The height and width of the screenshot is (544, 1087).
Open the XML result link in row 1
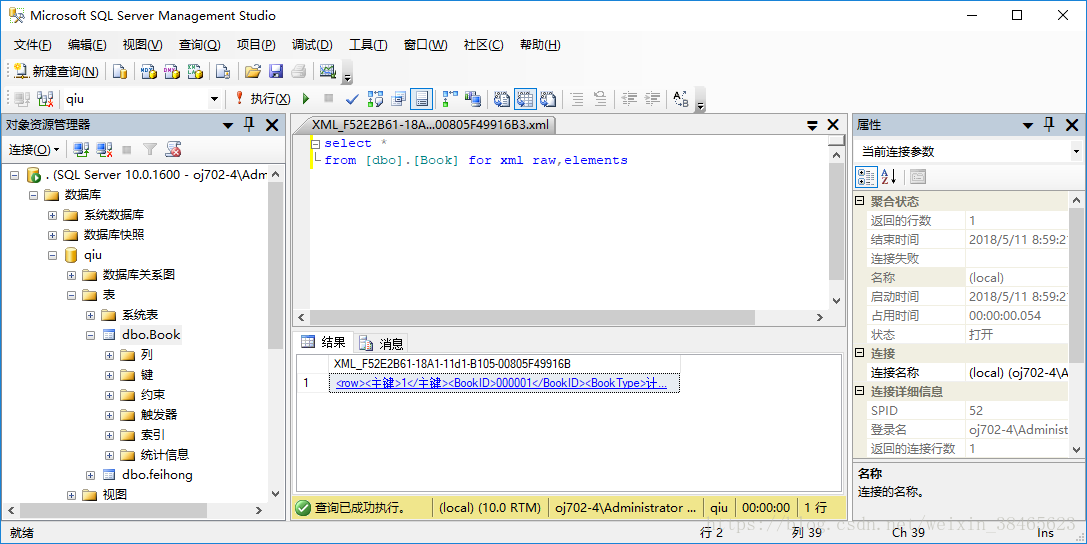[x=501, y=383]
